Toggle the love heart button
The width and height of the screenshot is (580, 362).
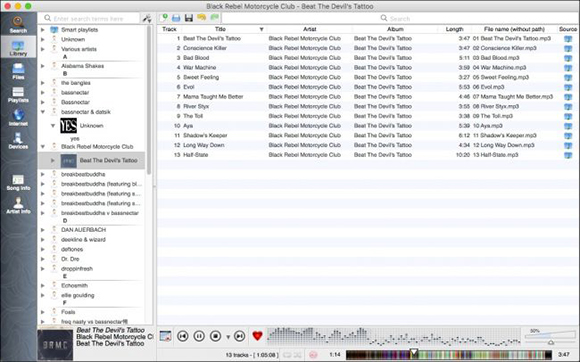pos(257,336)
